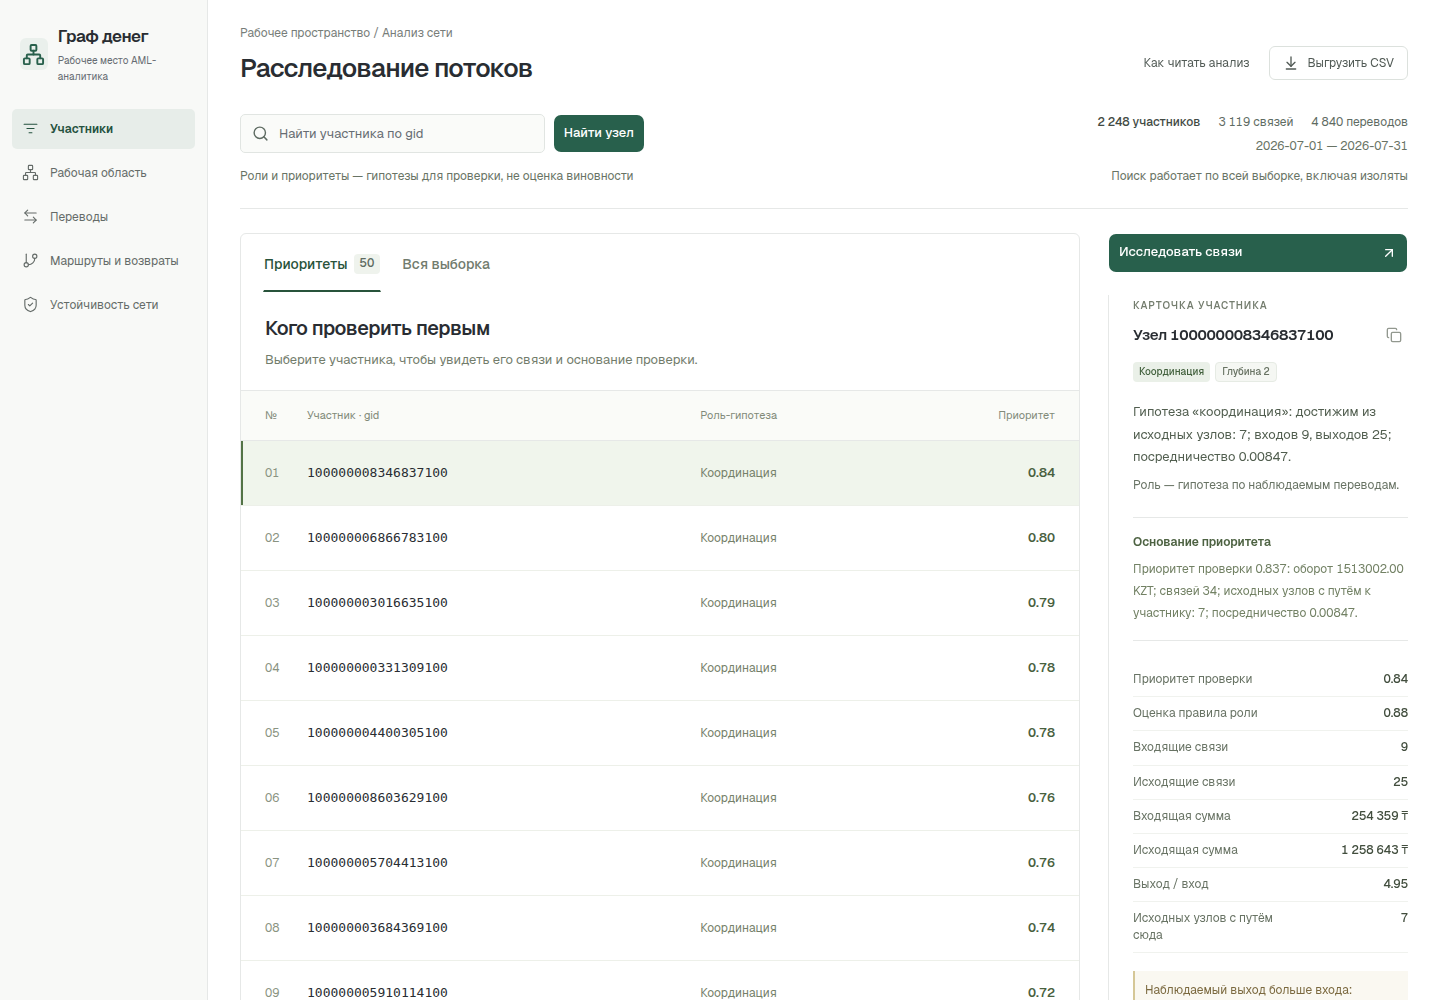Click the Глубина 2 tag
Image resolution: width=1440 pixels, height=1000 pixels.
1246,372
